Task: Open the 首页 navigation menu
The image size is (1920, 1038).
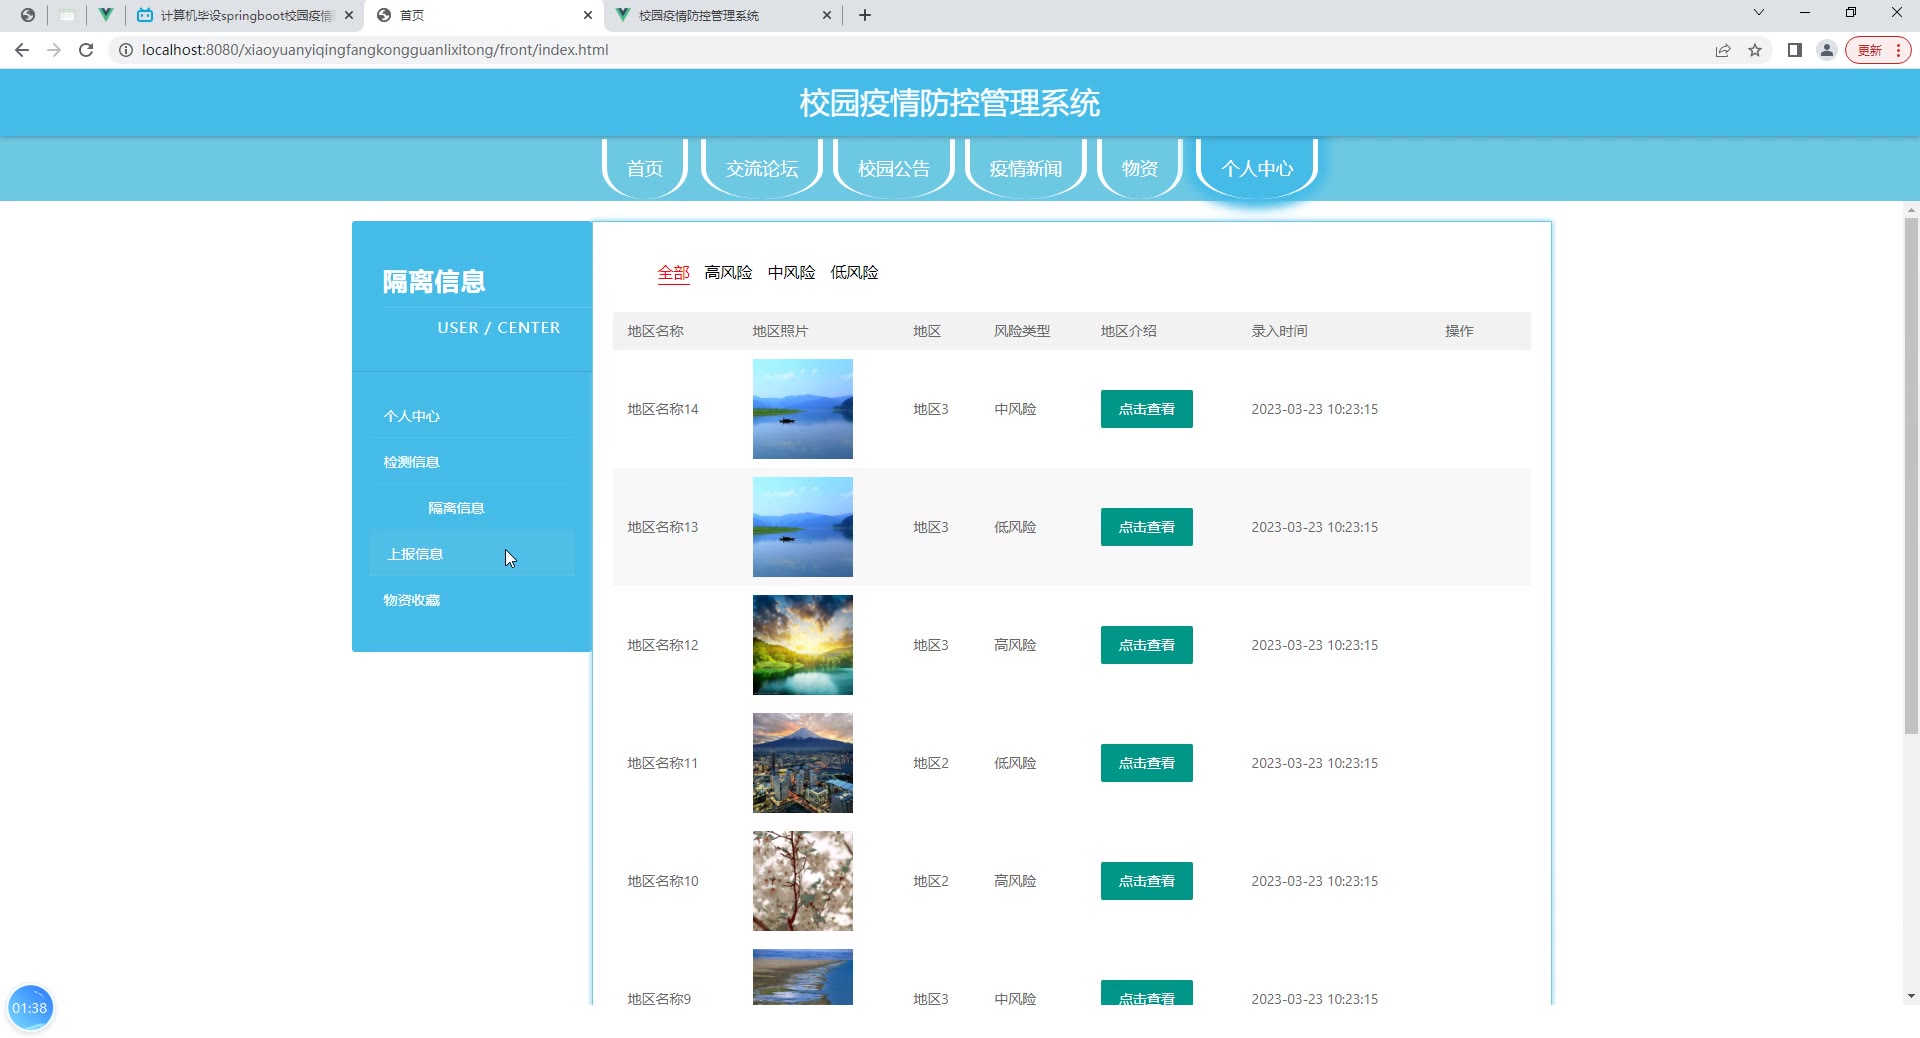Action: click(x=645, y=168)
